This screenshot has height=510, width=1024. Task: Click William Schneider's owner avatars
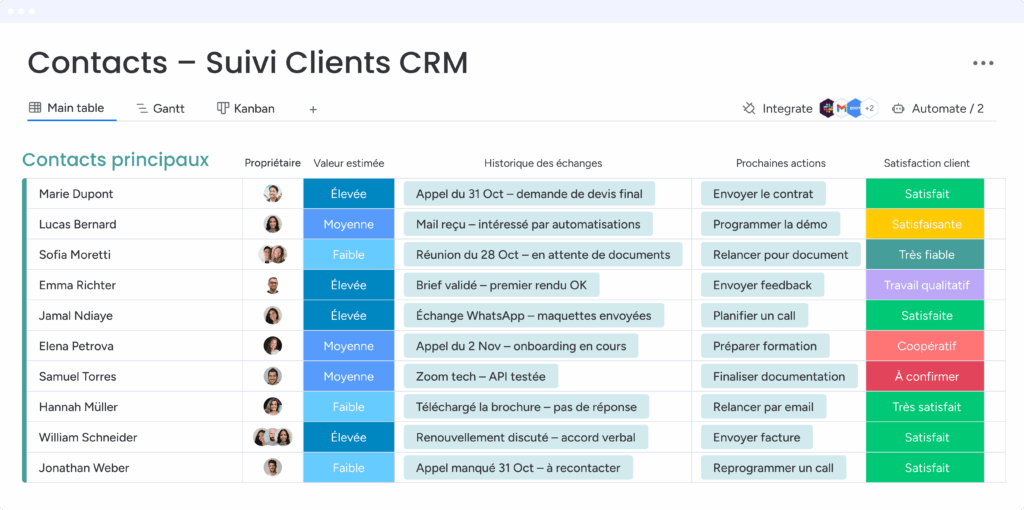coord(272,437)
